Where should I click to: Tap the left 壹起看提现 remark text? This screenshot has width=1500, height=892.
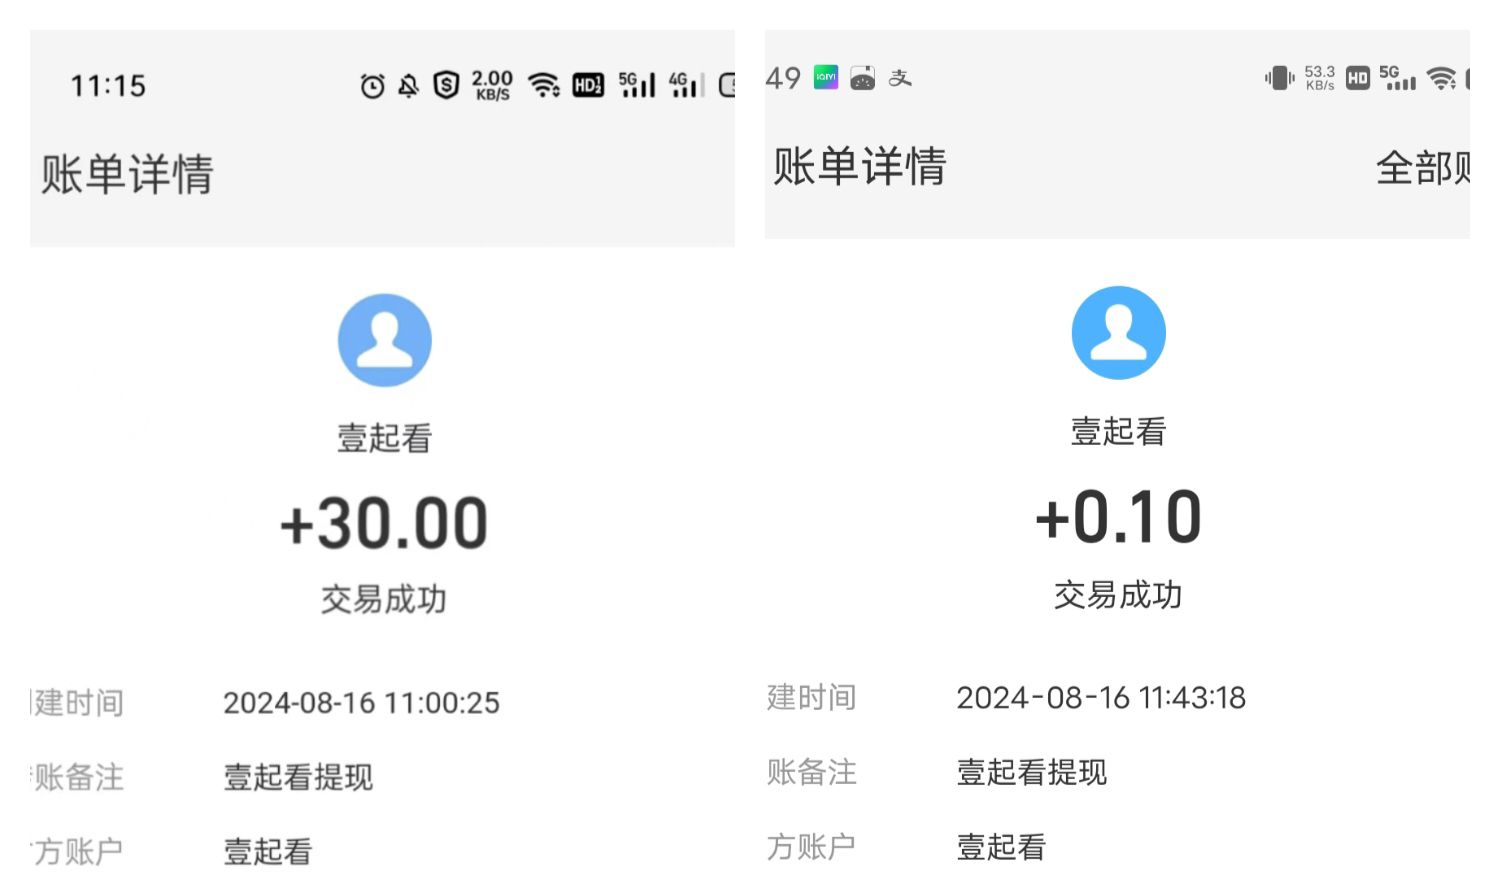[298, 777]
